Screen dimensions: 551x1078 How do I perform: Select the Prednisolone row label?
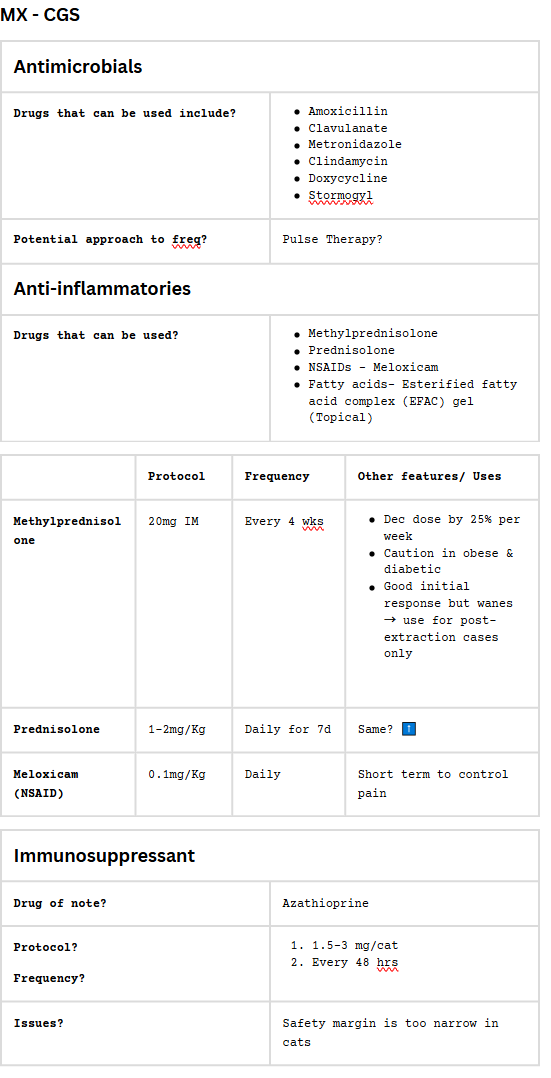click(x=56, y=729)
